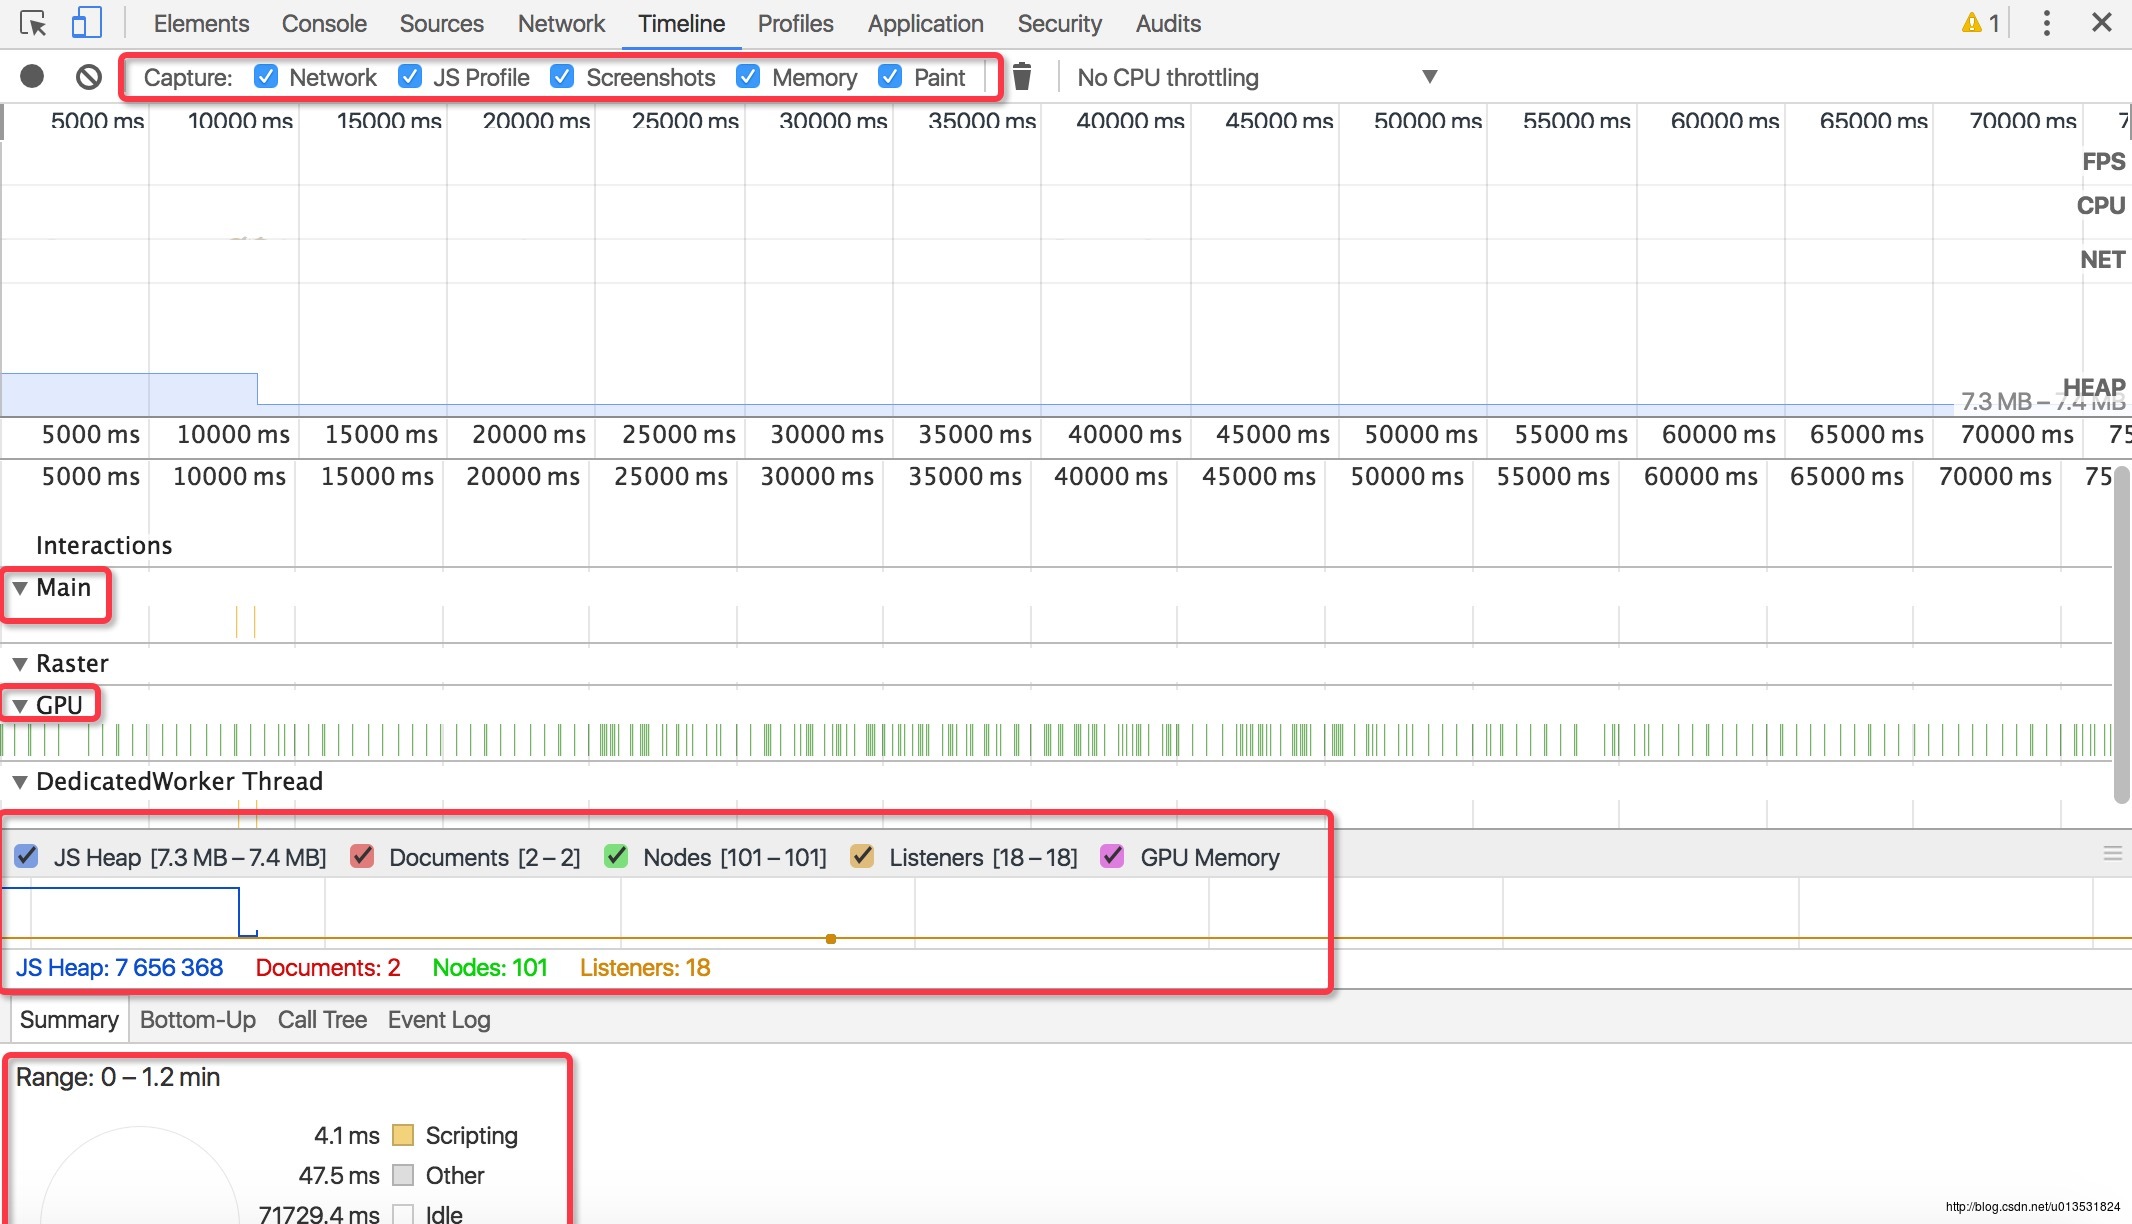Click the NET overview label
2132x1224 pixels.
(2102, 259)
